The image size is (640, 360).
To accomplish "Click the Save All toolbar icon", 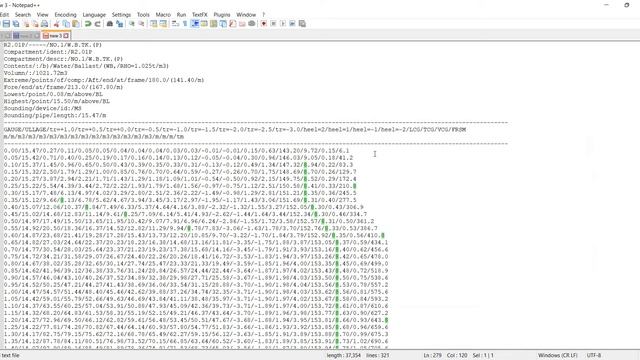I will (x=16, y=24).
